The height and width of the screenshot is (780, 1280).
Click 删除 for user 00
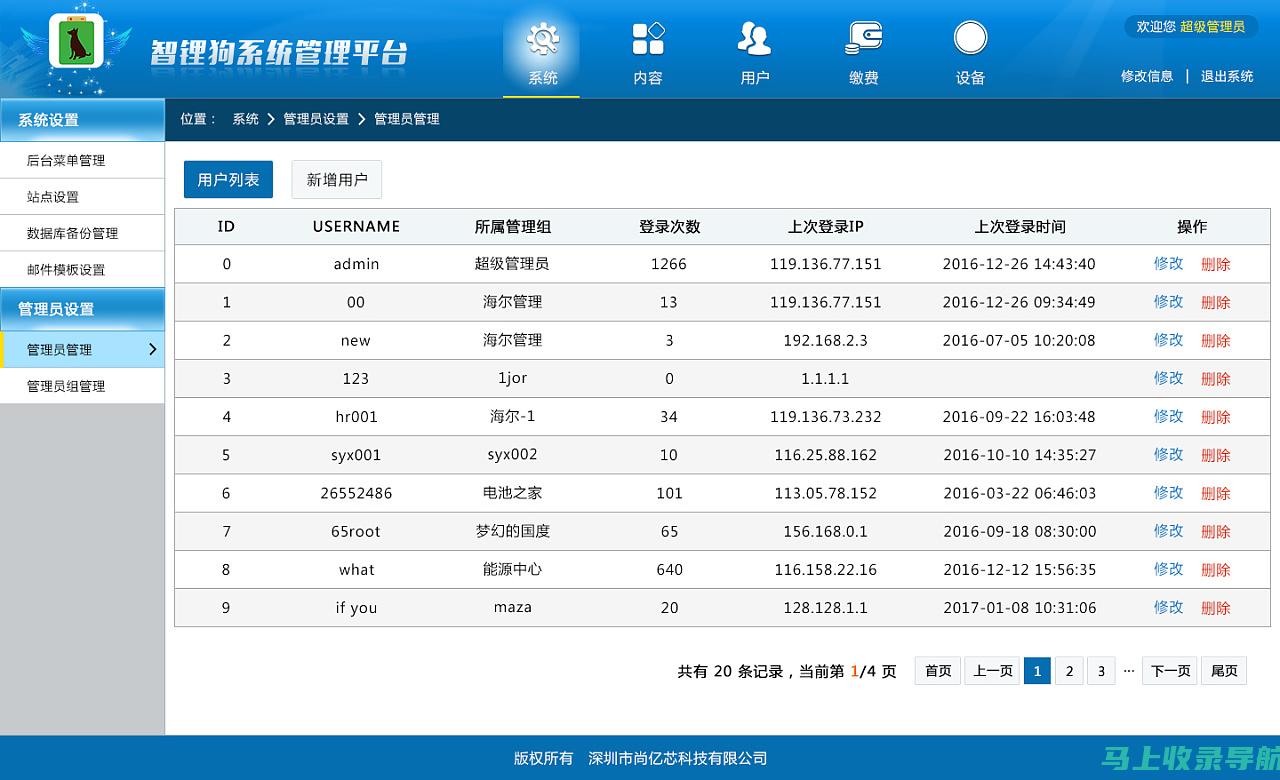point(1215,302)
